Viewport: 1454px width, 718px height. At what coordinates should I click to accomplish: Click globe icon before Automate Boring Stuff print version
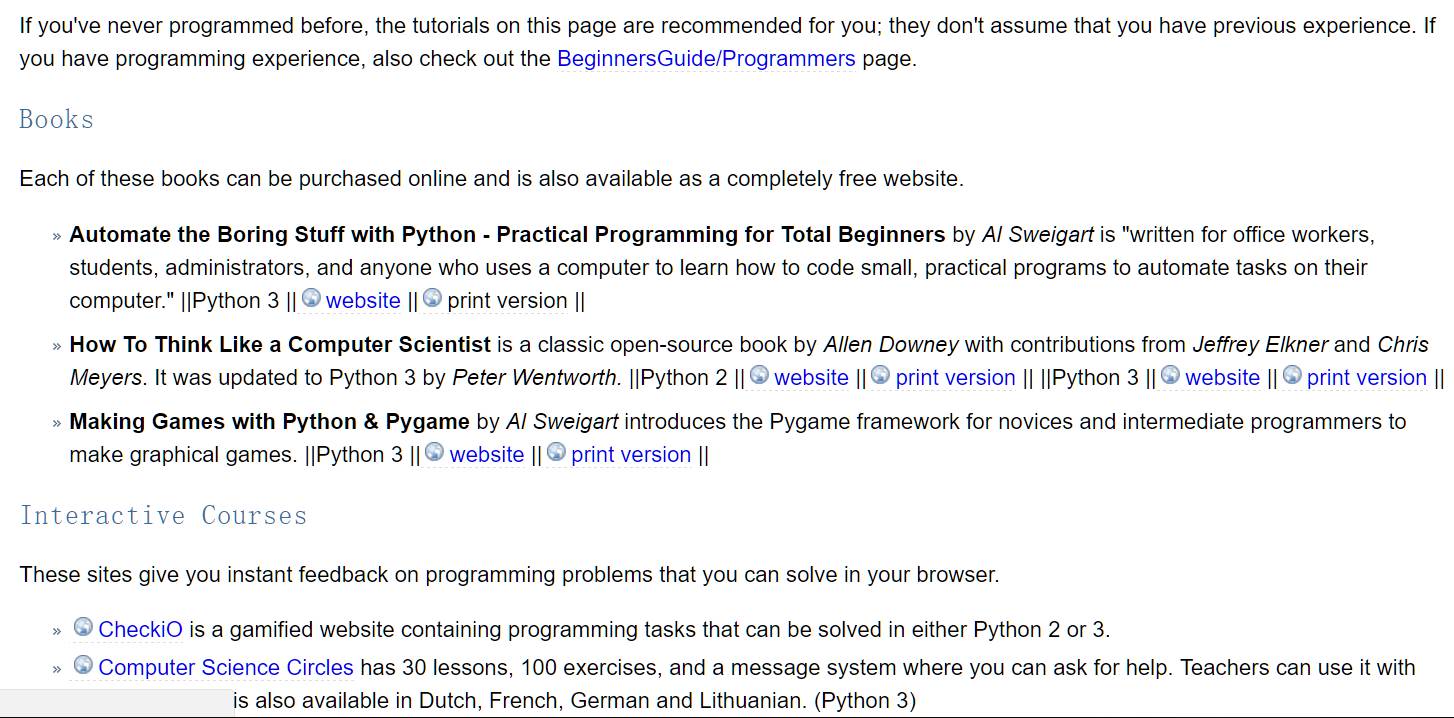pos(432,298)
